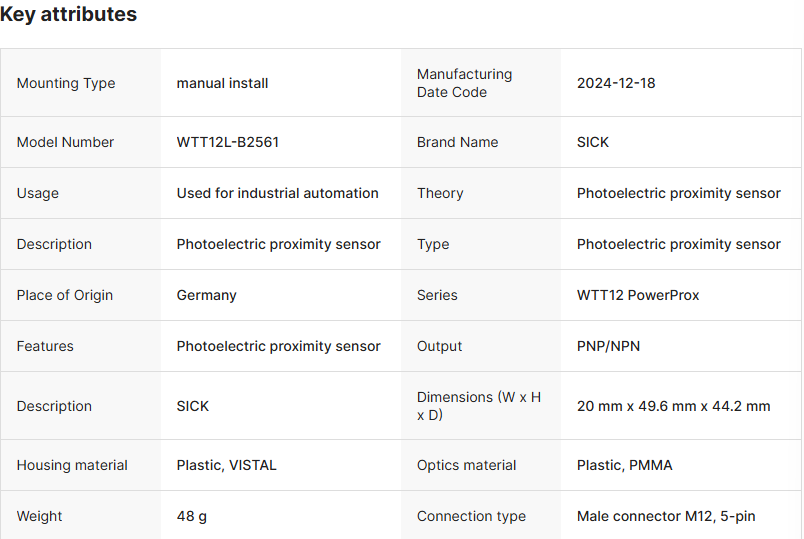Click the Manufacturing Date Code label
Image resolution: width=804 pixels, height=539 pixels.
[464, 83]
